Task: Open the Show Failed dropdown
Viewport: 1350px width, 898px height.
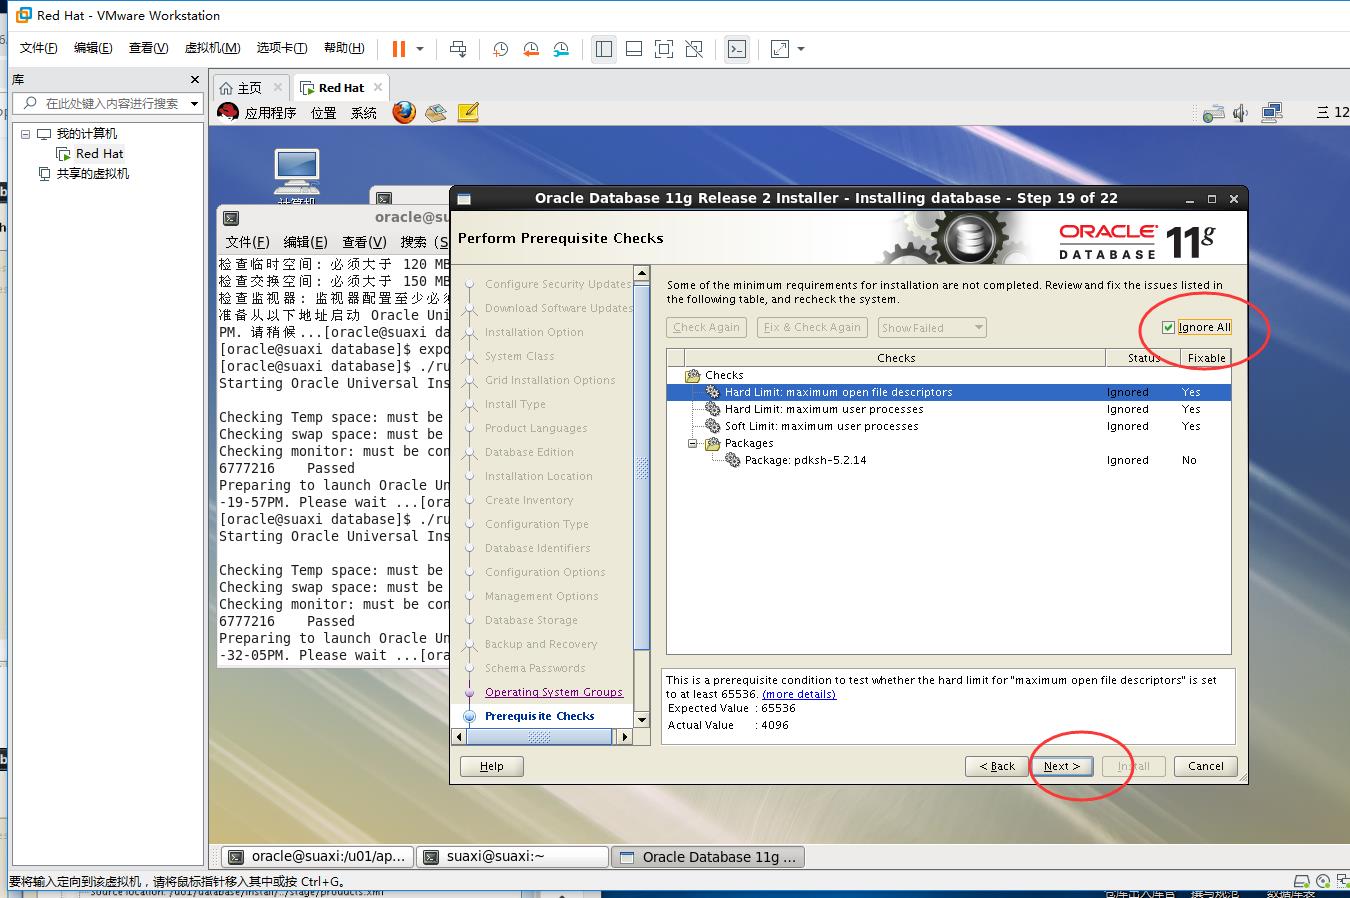Action: (932, 327)
